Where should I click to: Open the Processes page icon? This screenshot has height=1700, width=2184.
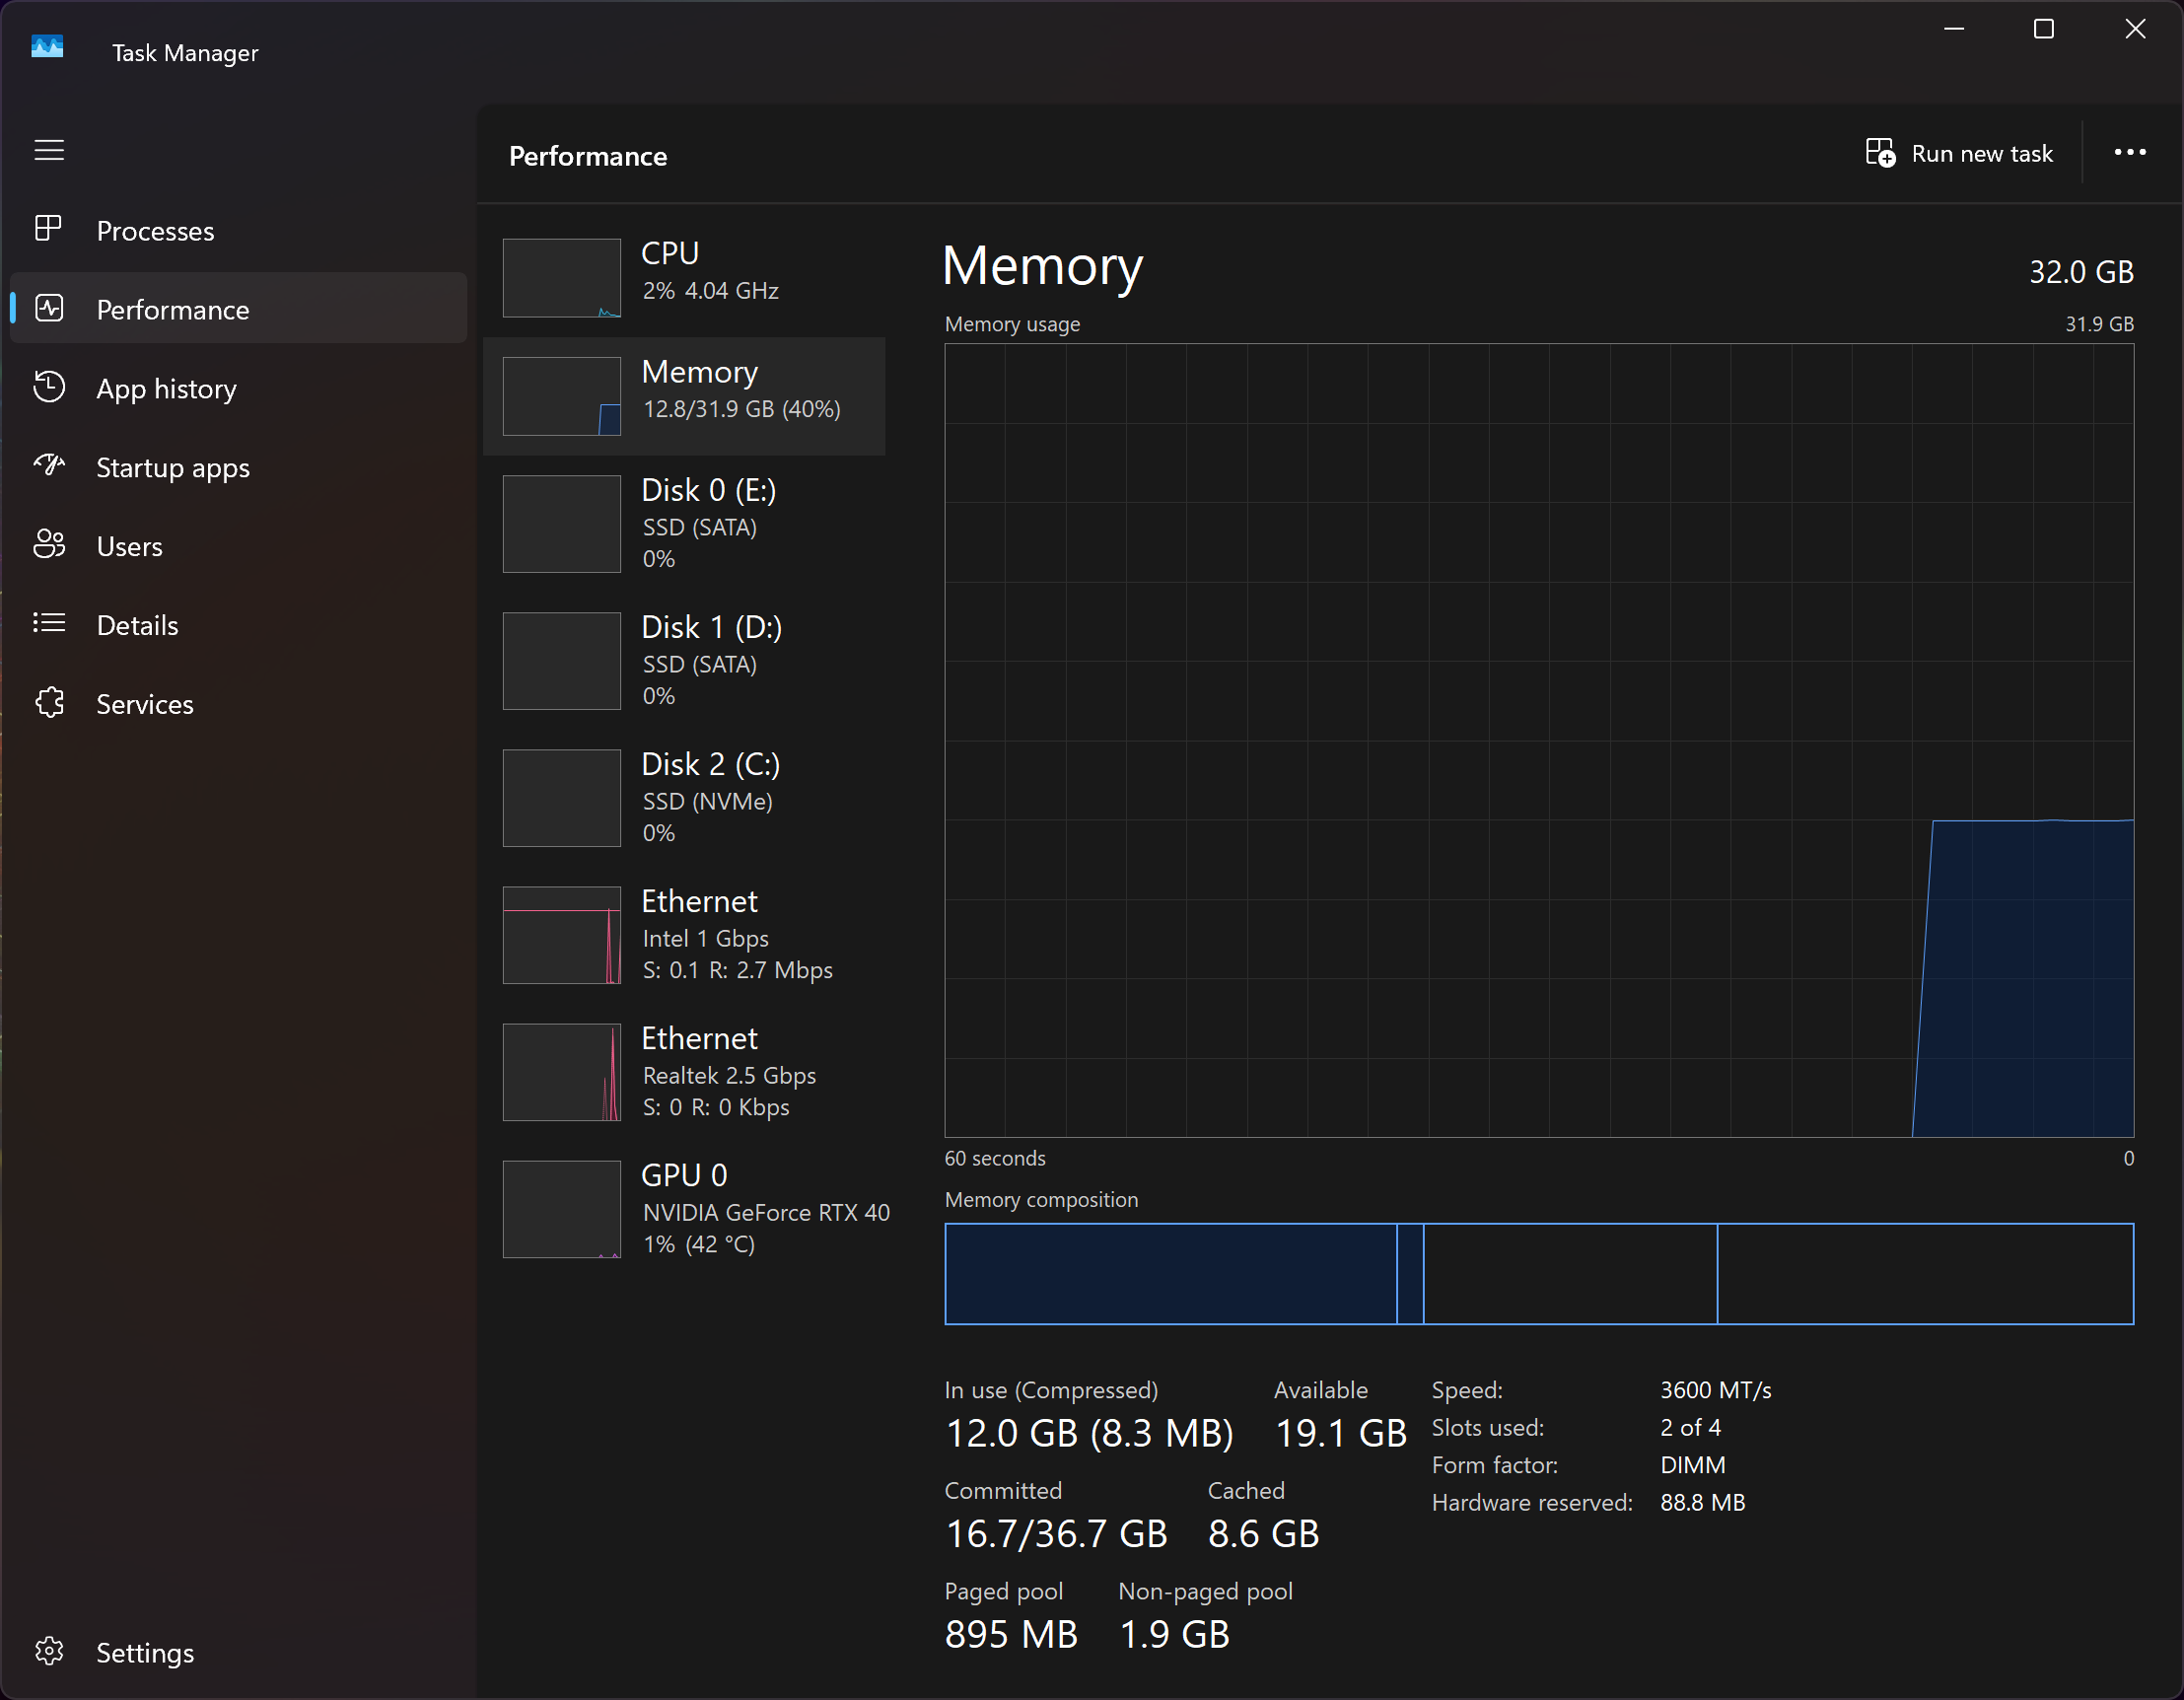click(48, 229)
